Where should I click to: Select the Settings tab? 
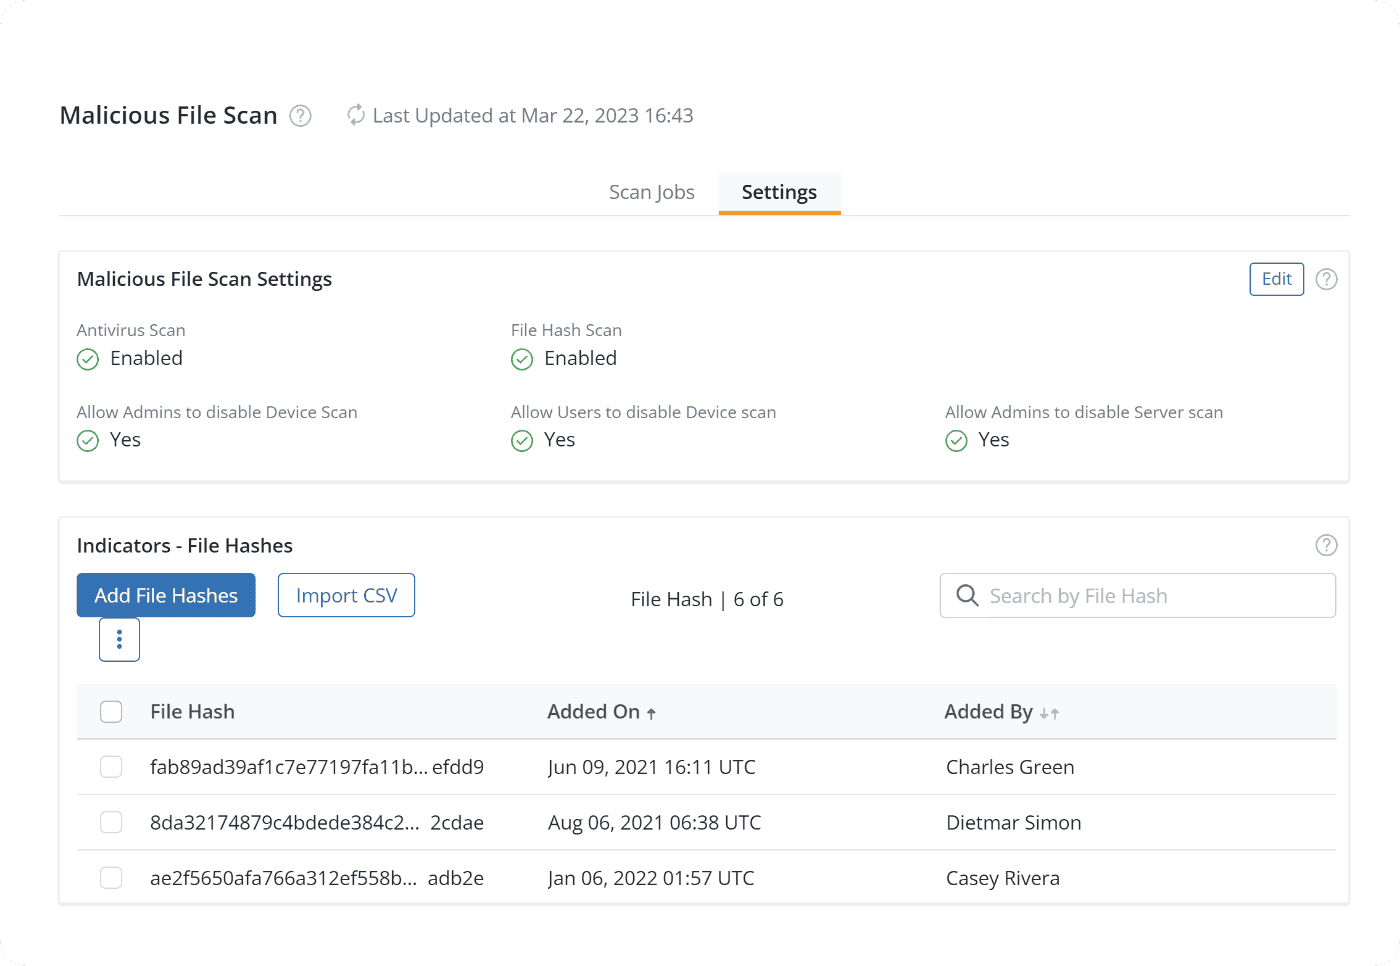point(779,192)
